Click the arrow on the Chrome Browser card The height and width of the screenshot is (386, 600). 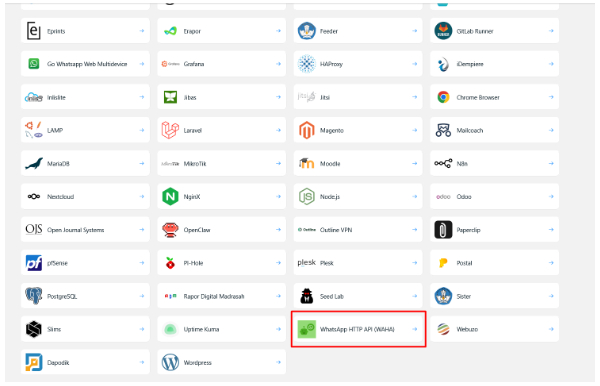(551, 97)
